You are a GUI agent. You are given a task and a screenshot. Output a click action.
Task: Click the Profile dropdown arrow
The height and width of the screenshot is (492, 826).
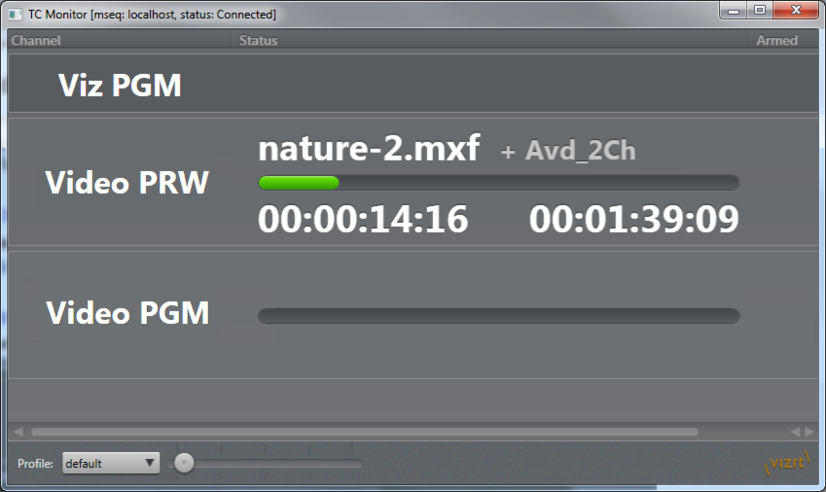click(x=150, y=463)
